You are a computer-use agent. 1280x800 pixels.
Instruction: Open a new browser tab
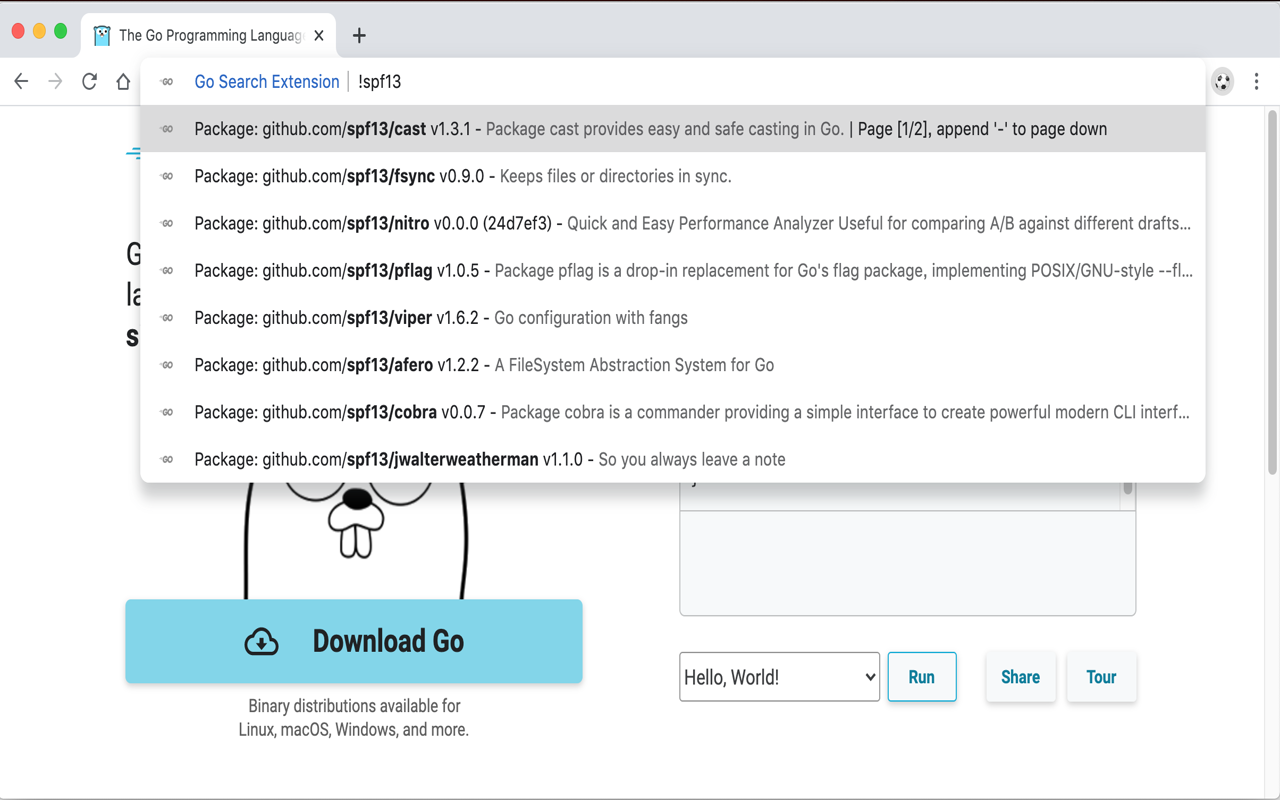click(359, 36)
